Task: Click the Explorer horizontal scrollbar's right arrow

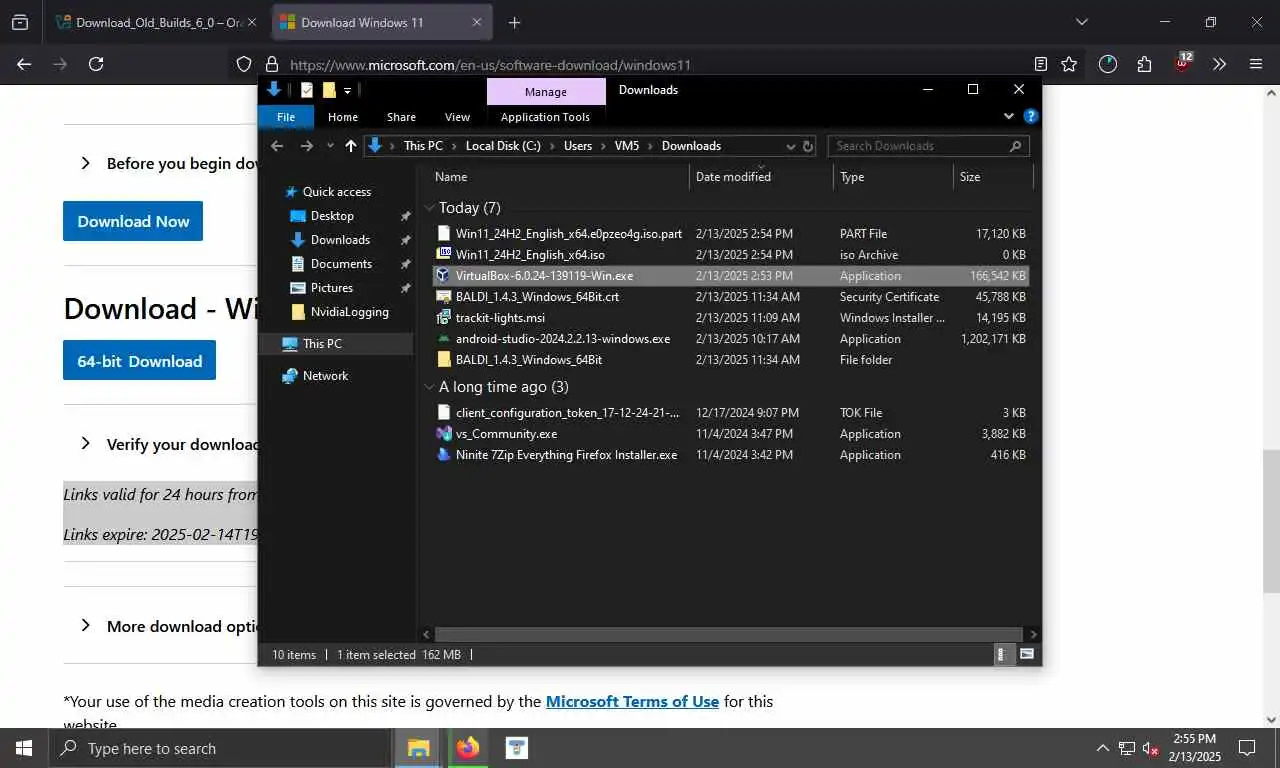Action: [1033, 635]
